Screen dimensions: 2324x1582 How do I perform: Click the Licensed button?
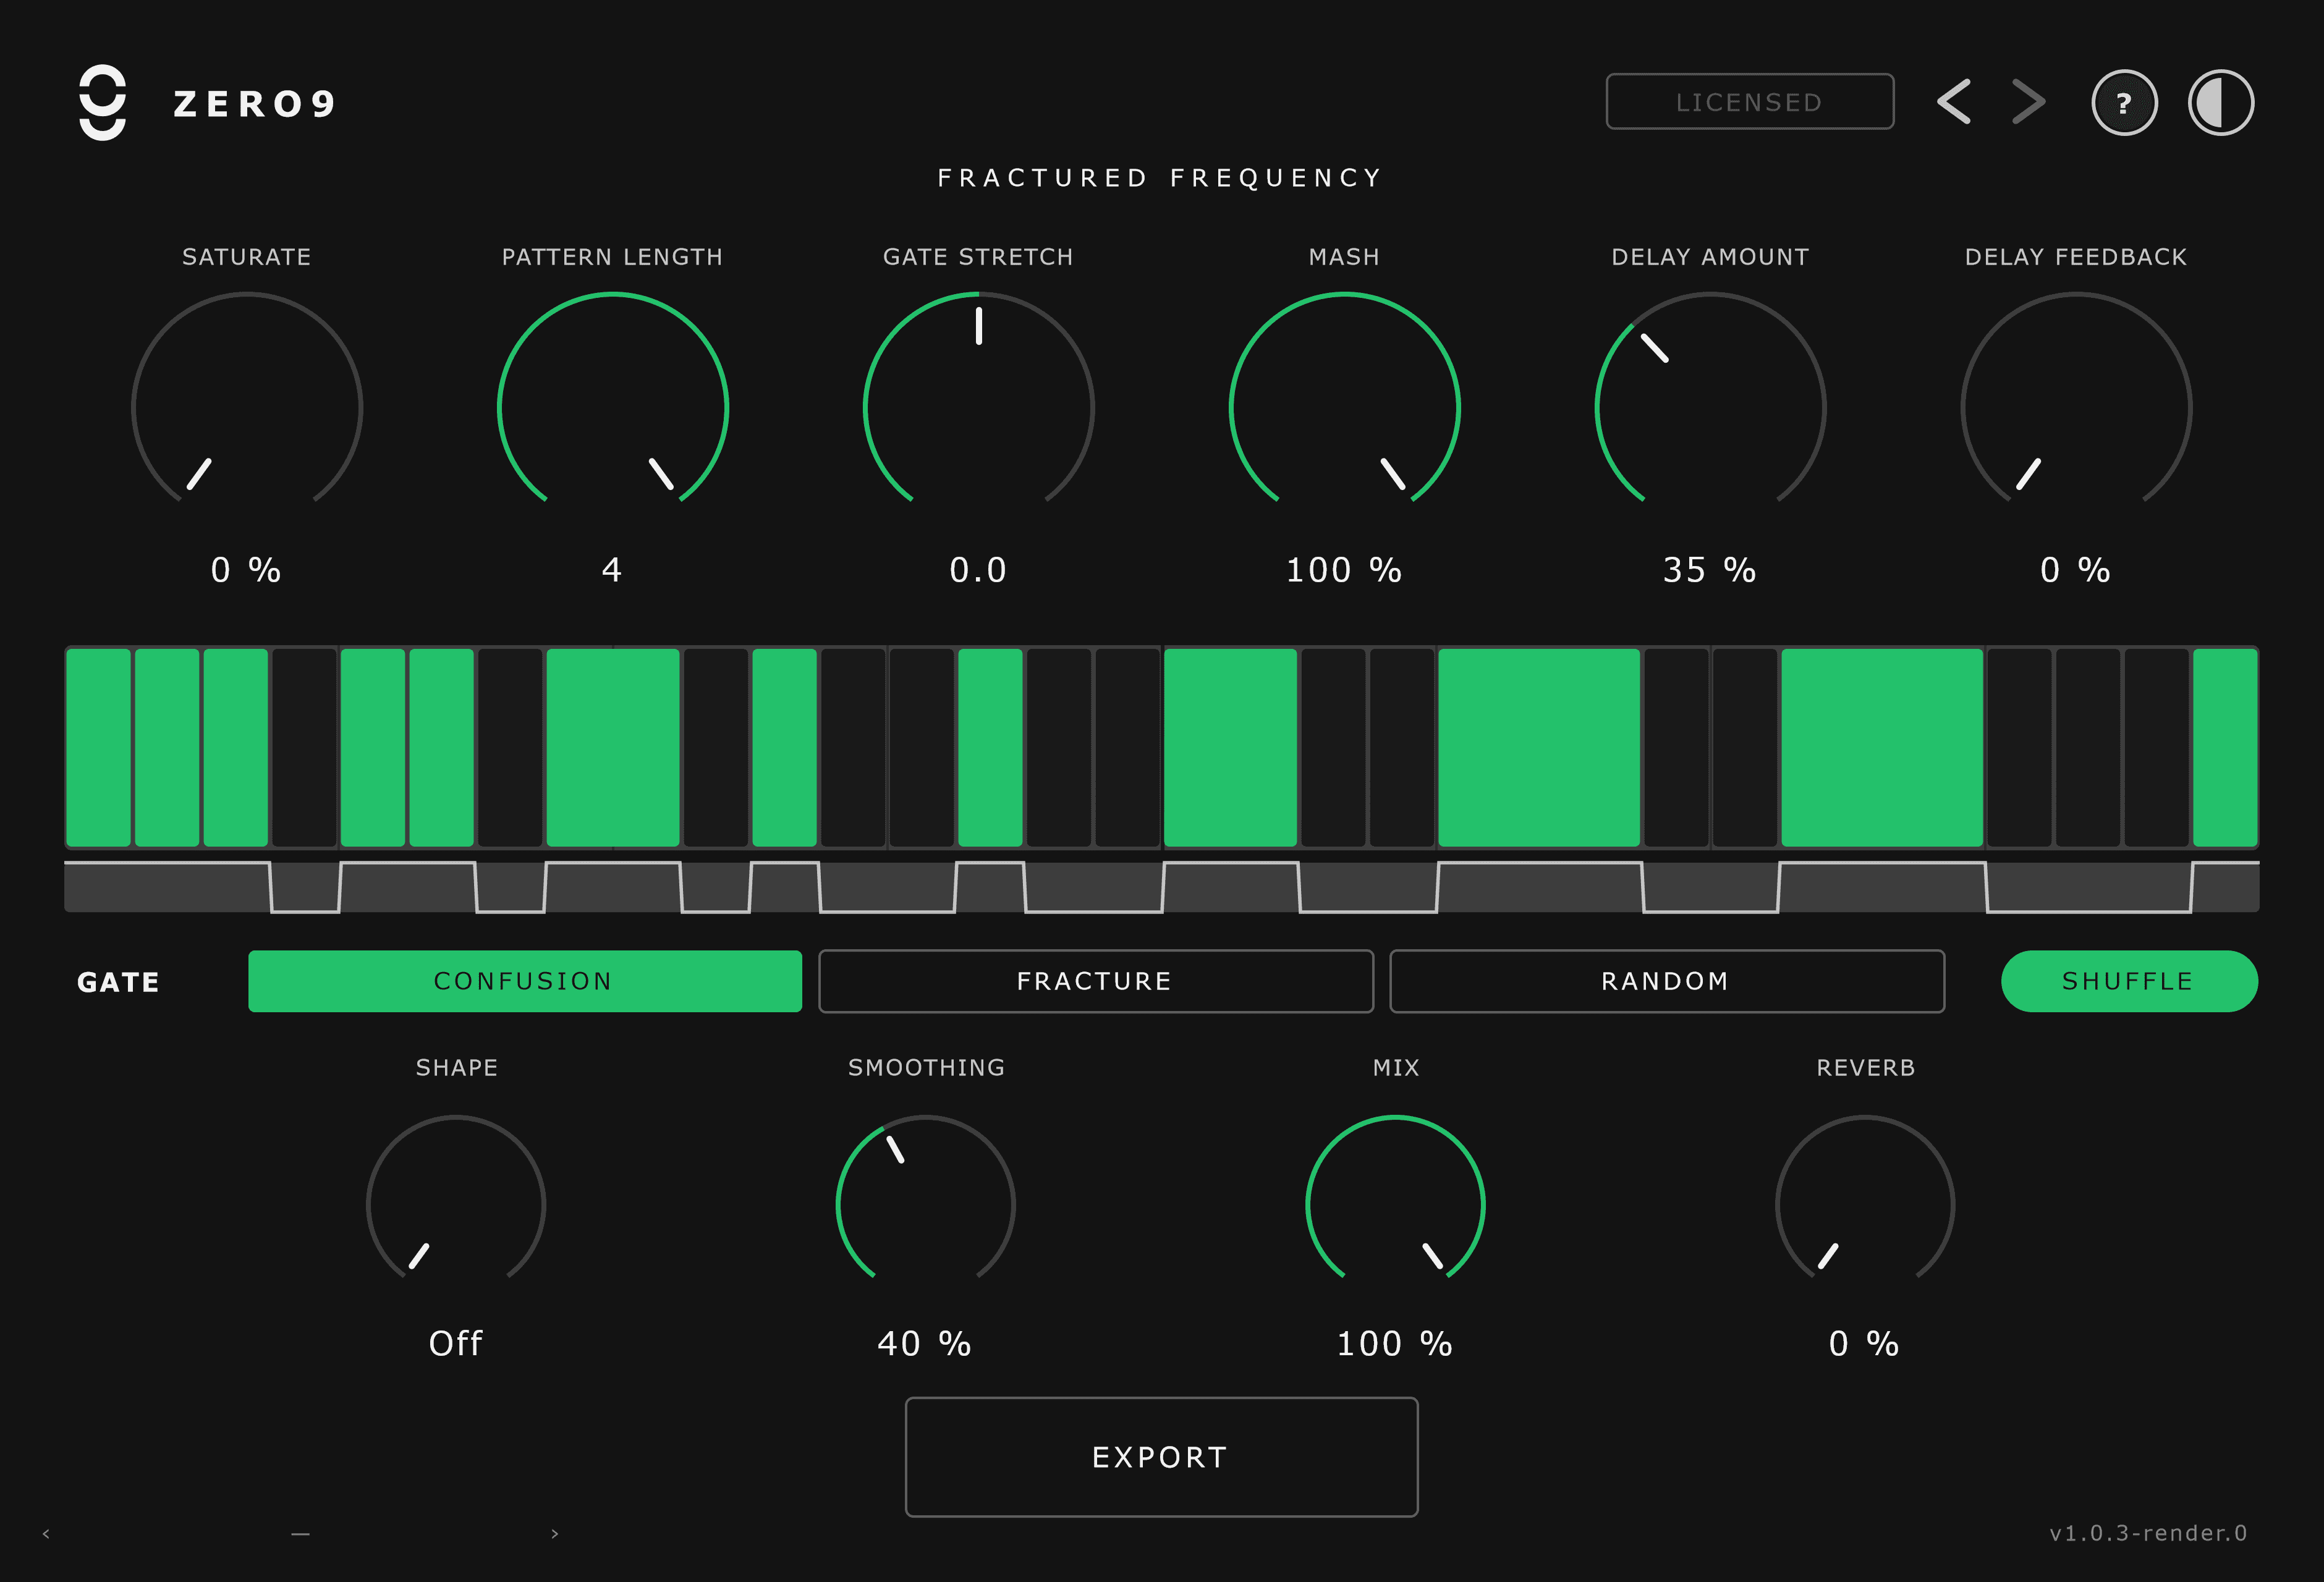tap(1750, 101)
